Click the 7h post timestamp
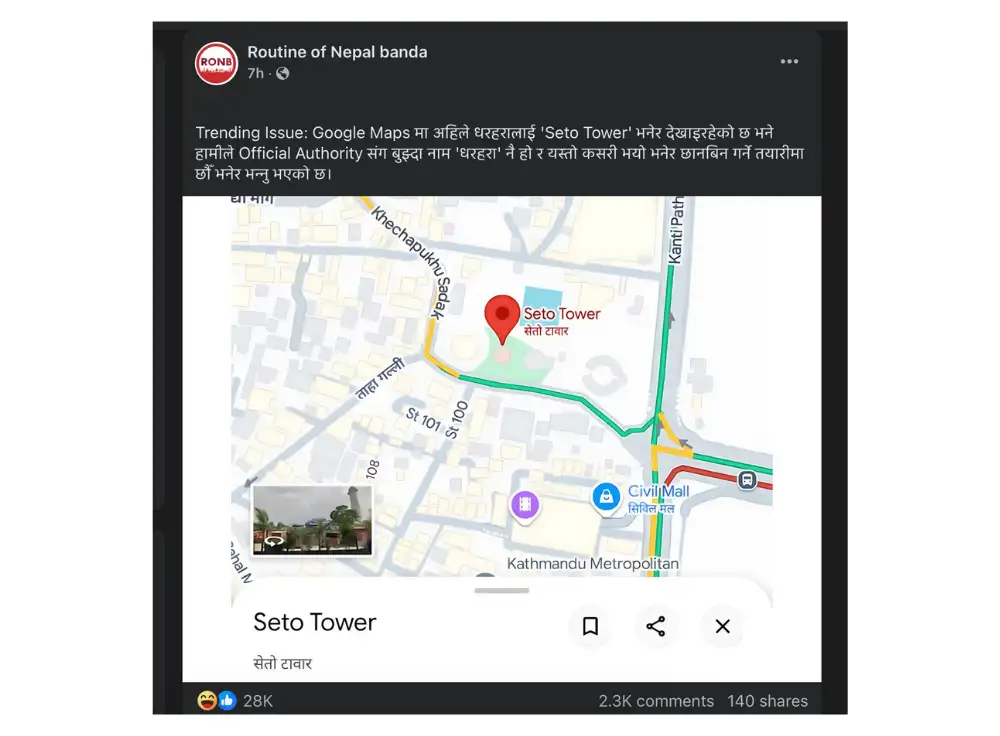Viewport: 1000px width, 736px height. coord(255,73)
